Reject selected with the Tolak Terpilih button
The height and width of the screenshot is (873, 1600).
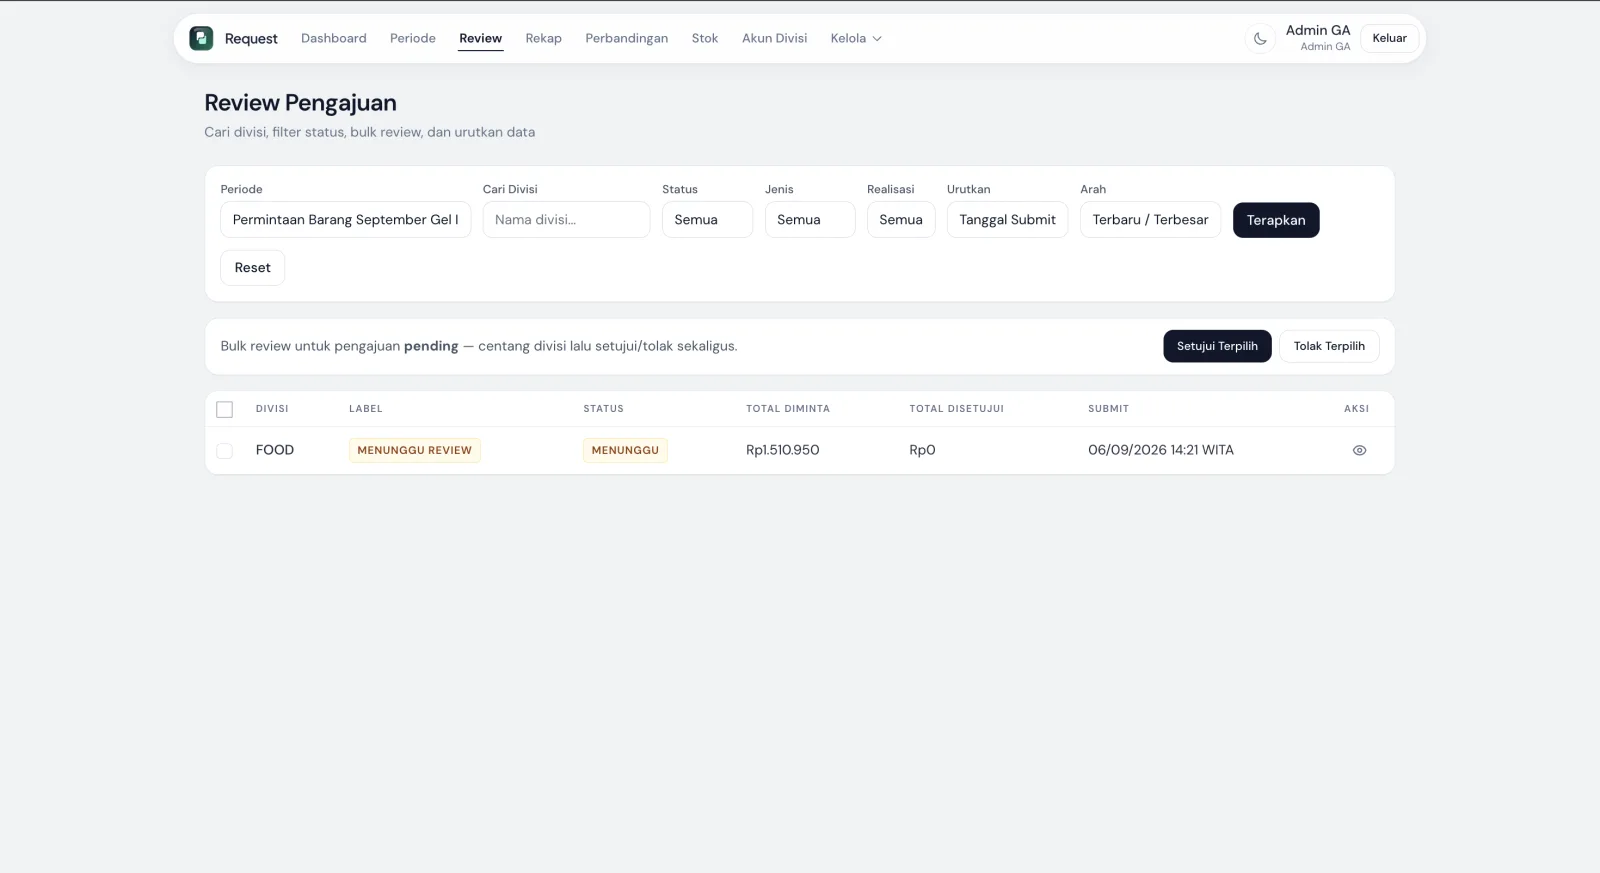(x=1329, y=346)
